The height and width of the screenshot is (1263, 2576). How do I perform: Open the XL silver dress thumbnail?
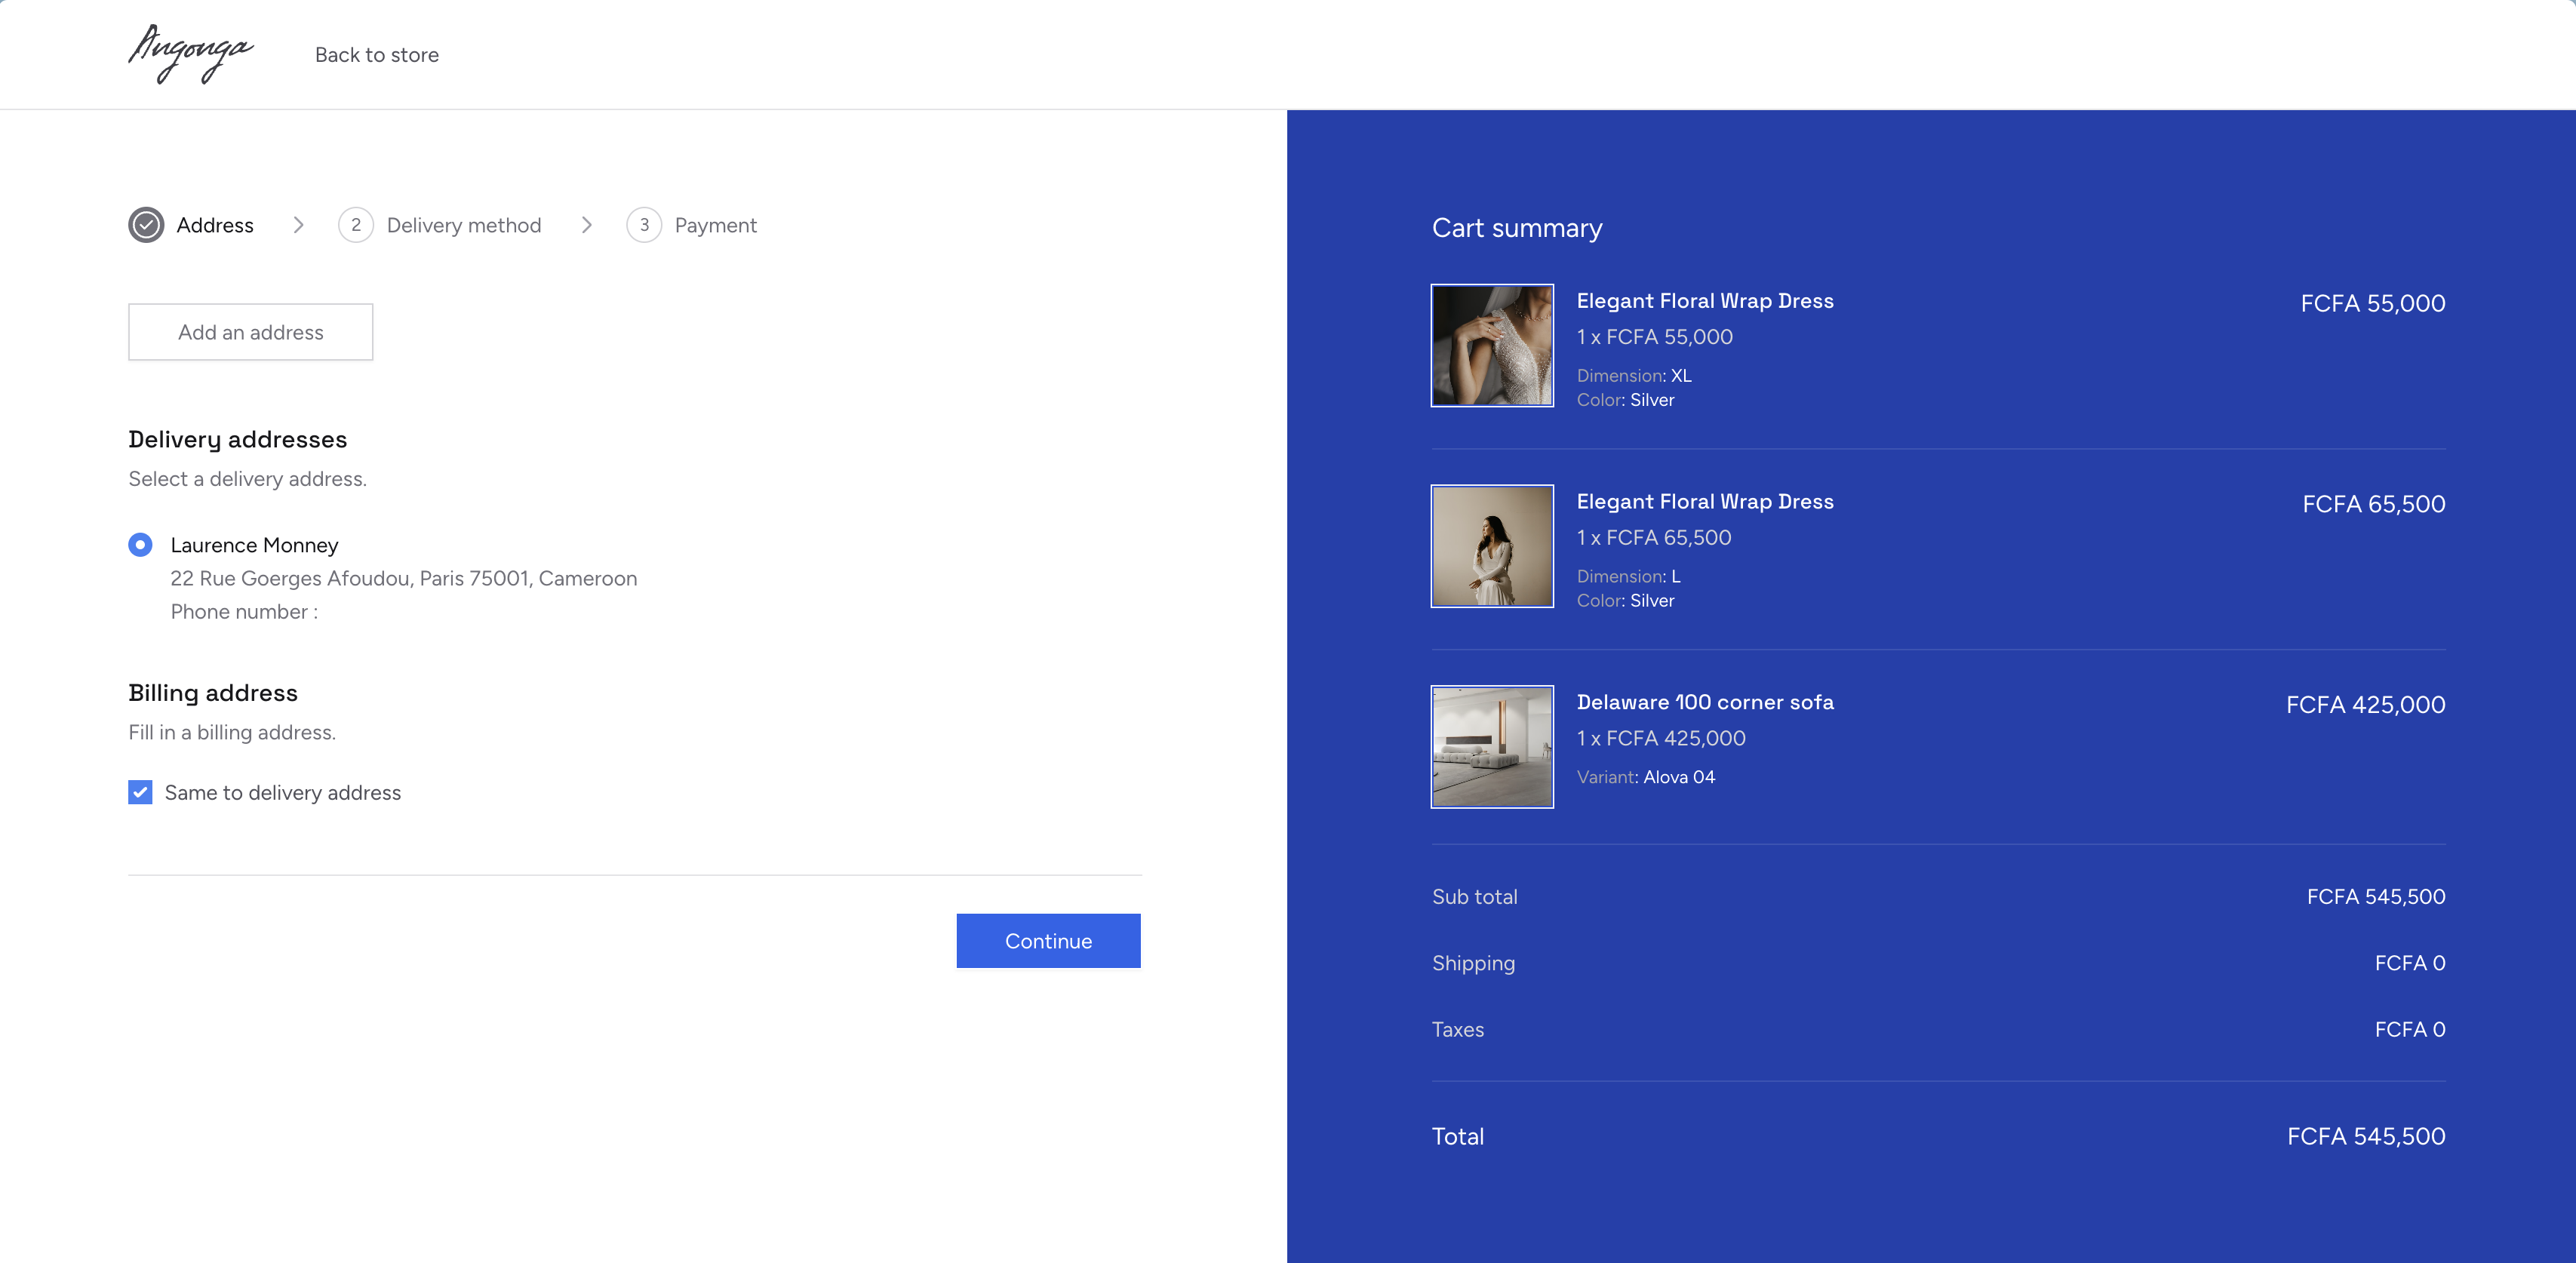point(1492,345)
